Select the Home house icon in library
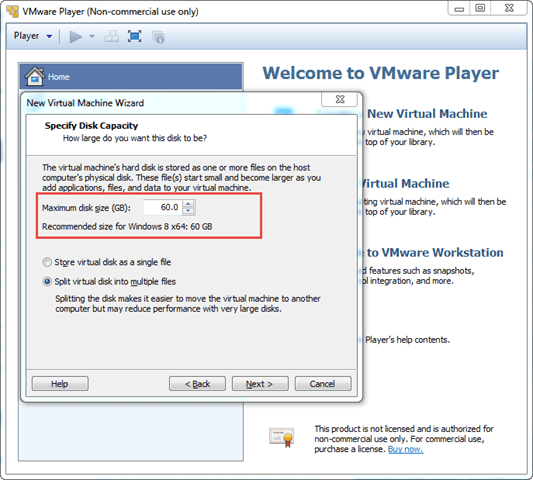The height and width of the screenshot is (480, 533). pyautogui.click(x=34, y=76)
